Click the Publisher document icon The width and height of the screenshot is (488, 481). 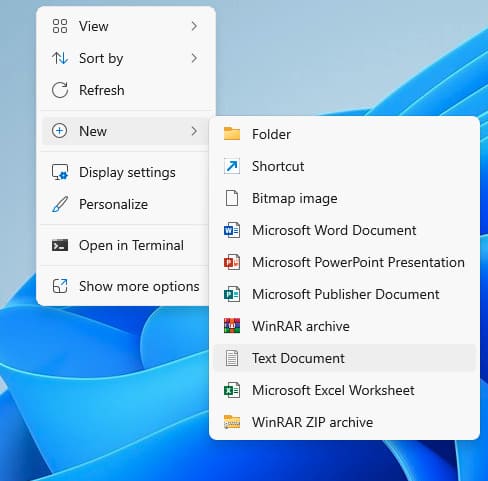(x=232, y=294)
